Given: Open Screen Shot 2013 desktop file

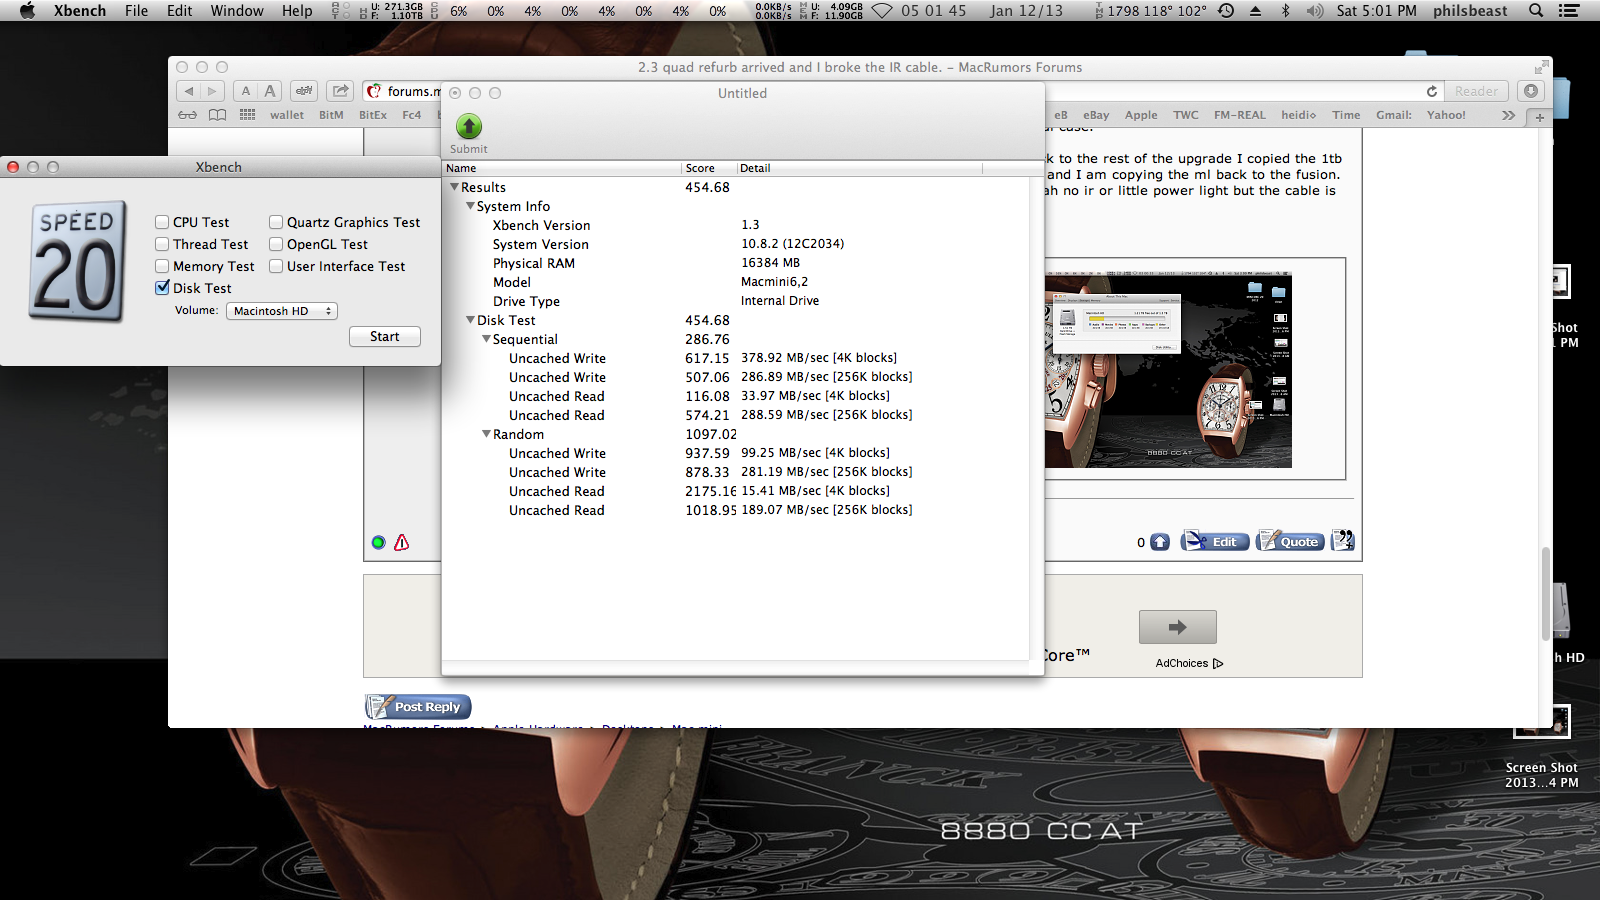Looking at the screenshot, I should [1541, 747].
